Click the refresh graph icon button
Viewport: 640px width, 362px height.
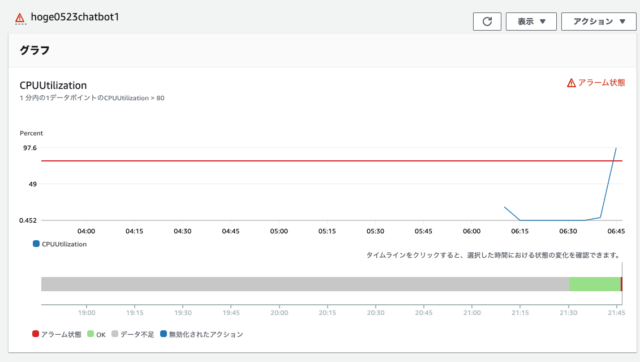[x=487, y=22]
